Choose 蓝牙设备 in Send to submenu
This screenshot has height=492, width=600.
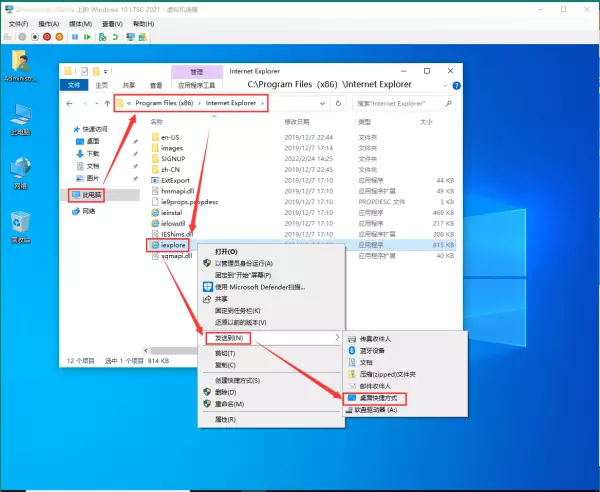click(x=372, y=351)
